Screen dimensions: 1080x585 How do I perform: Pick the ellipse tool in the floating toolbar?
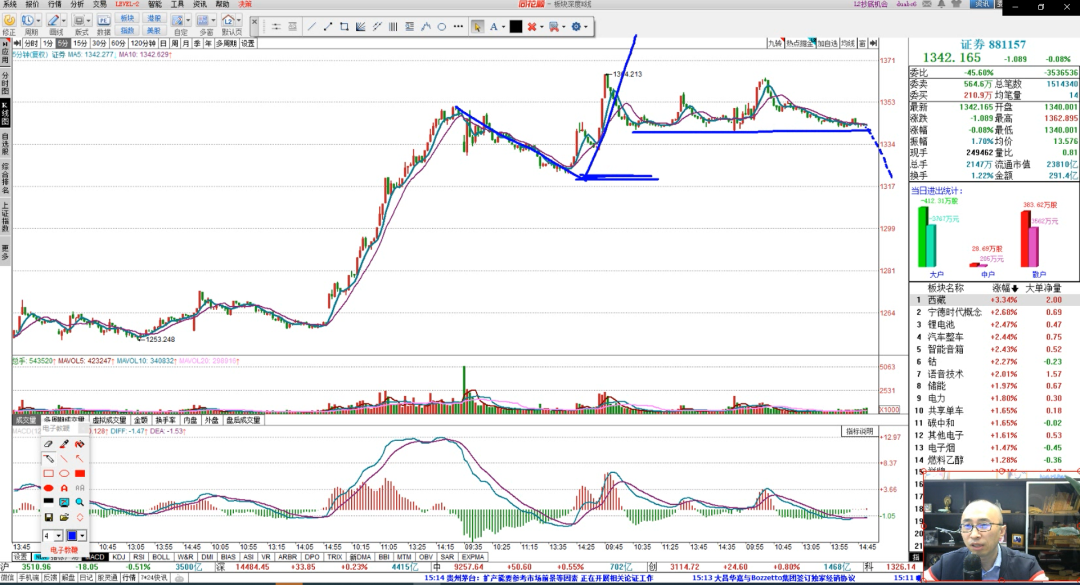tap(442, 27)
